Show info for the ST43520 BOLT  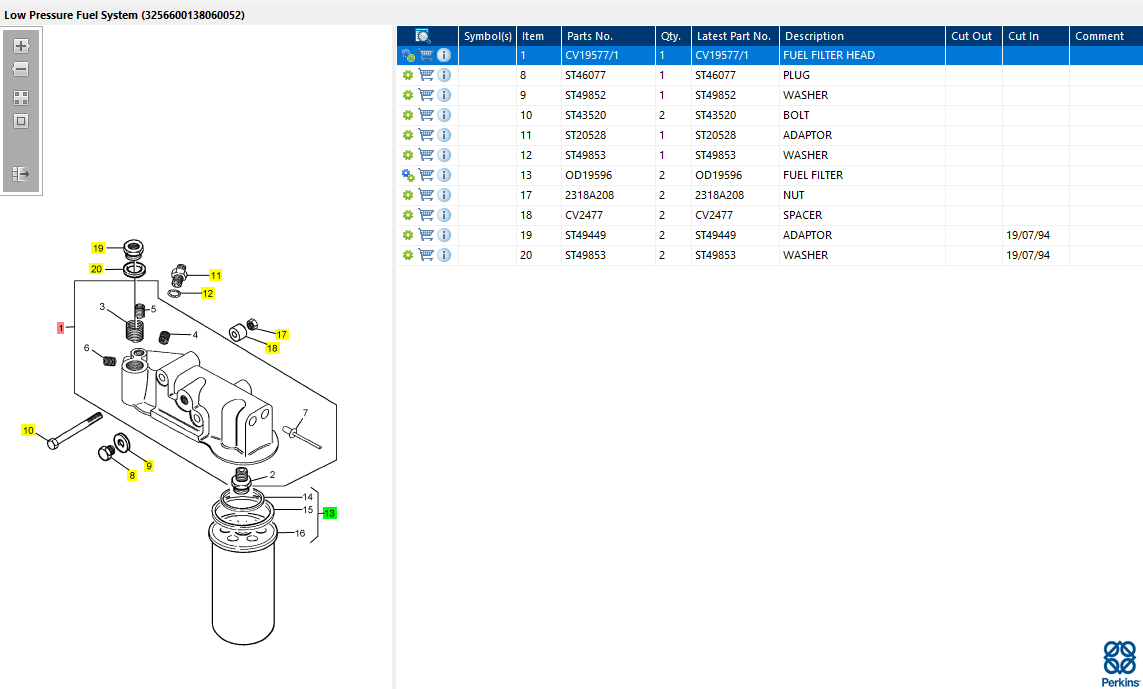[x=444, y=115]
